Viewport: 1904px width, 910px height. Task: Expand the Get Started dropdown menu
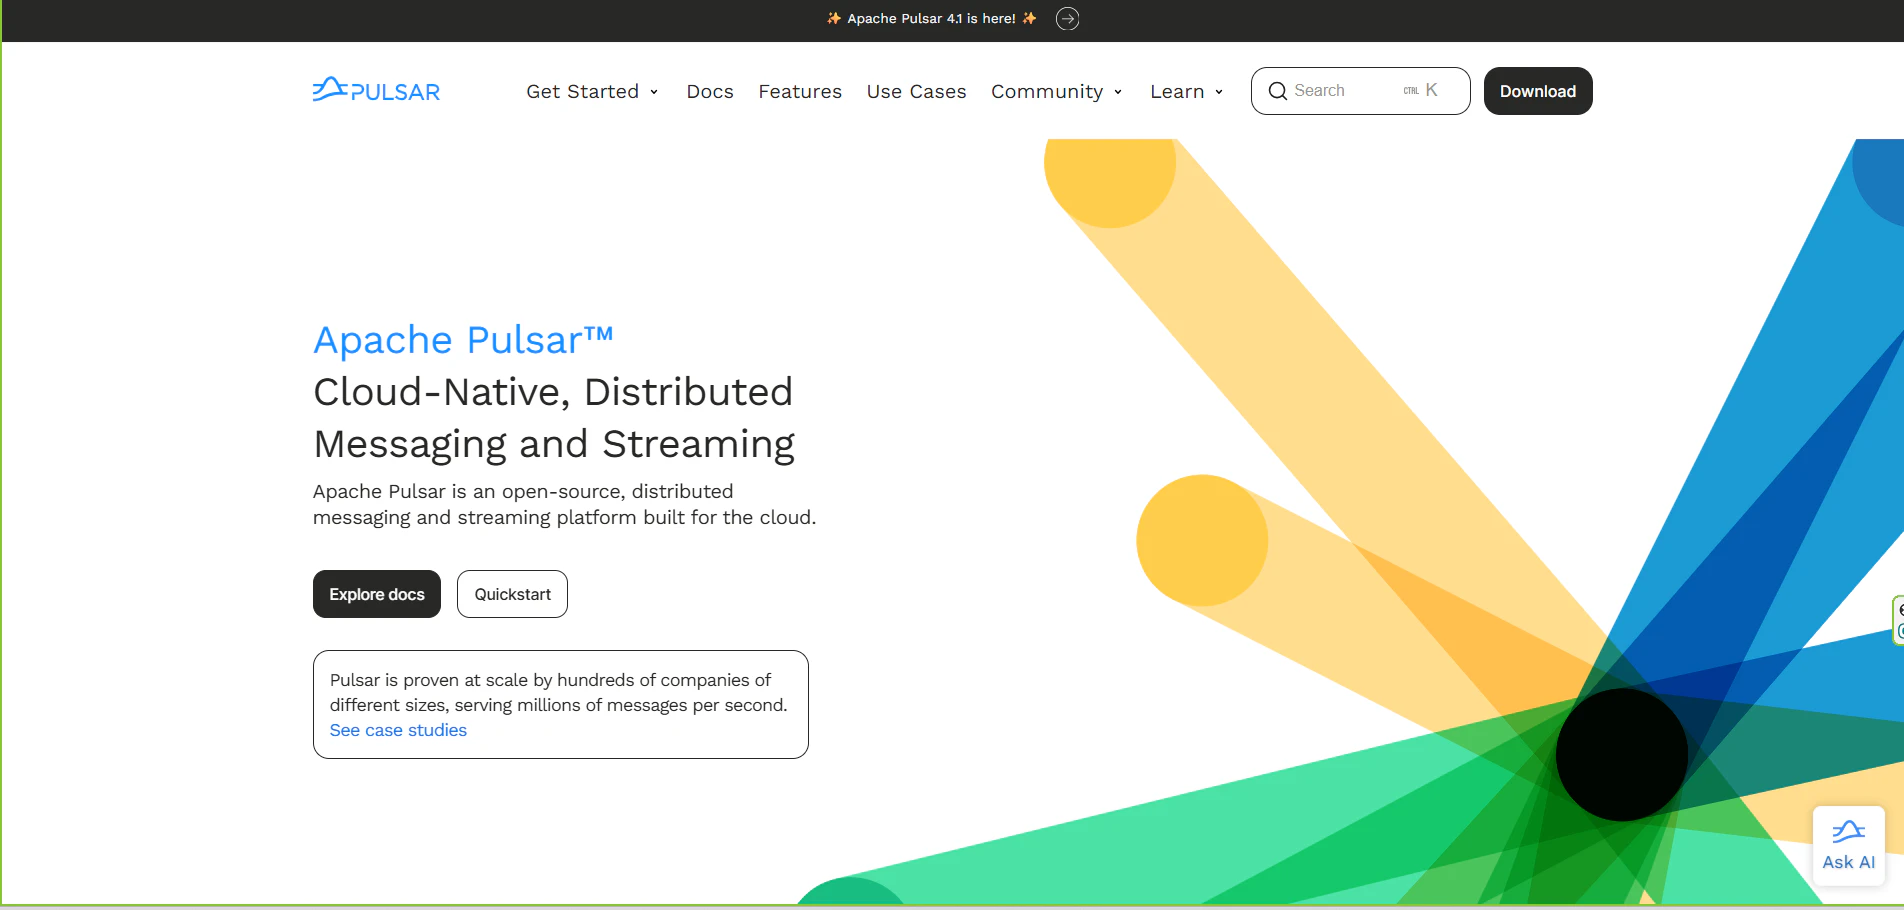coord(592,92)
